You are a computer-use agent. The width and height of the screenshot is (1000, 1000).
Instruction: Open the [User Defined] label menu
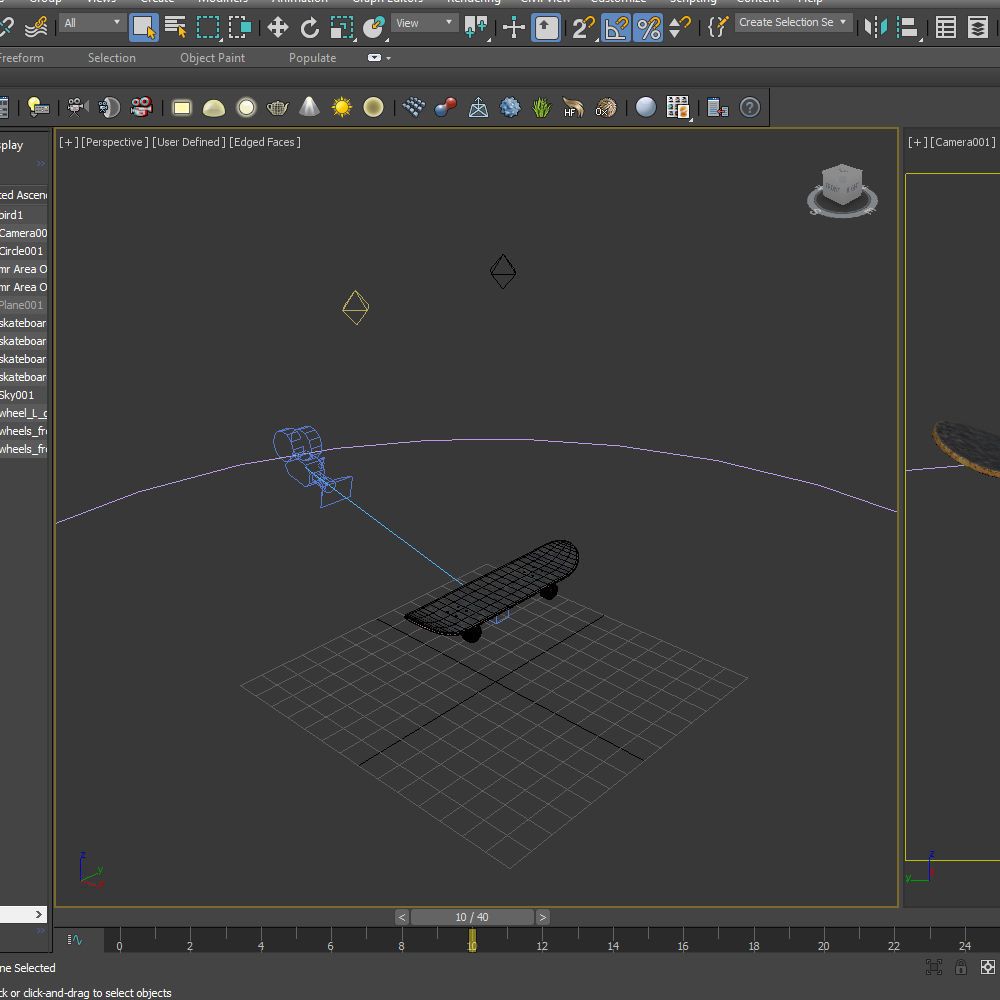[189, 142]
